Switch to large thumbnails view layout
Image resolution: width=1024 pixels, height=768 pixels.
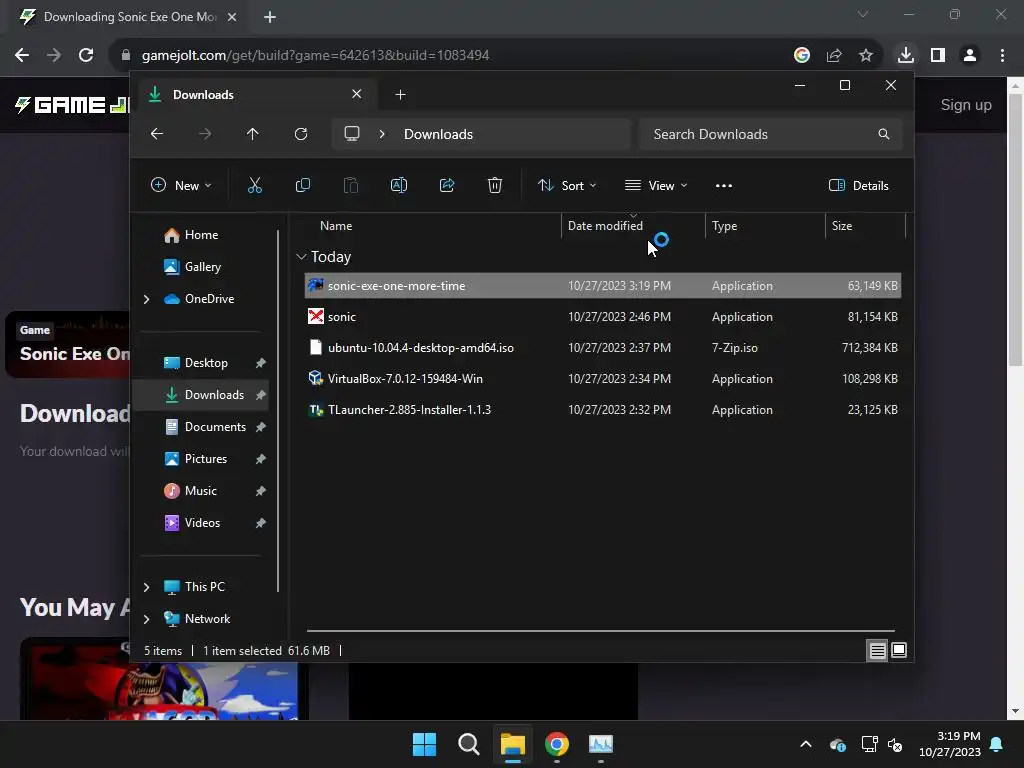[899, 650]
